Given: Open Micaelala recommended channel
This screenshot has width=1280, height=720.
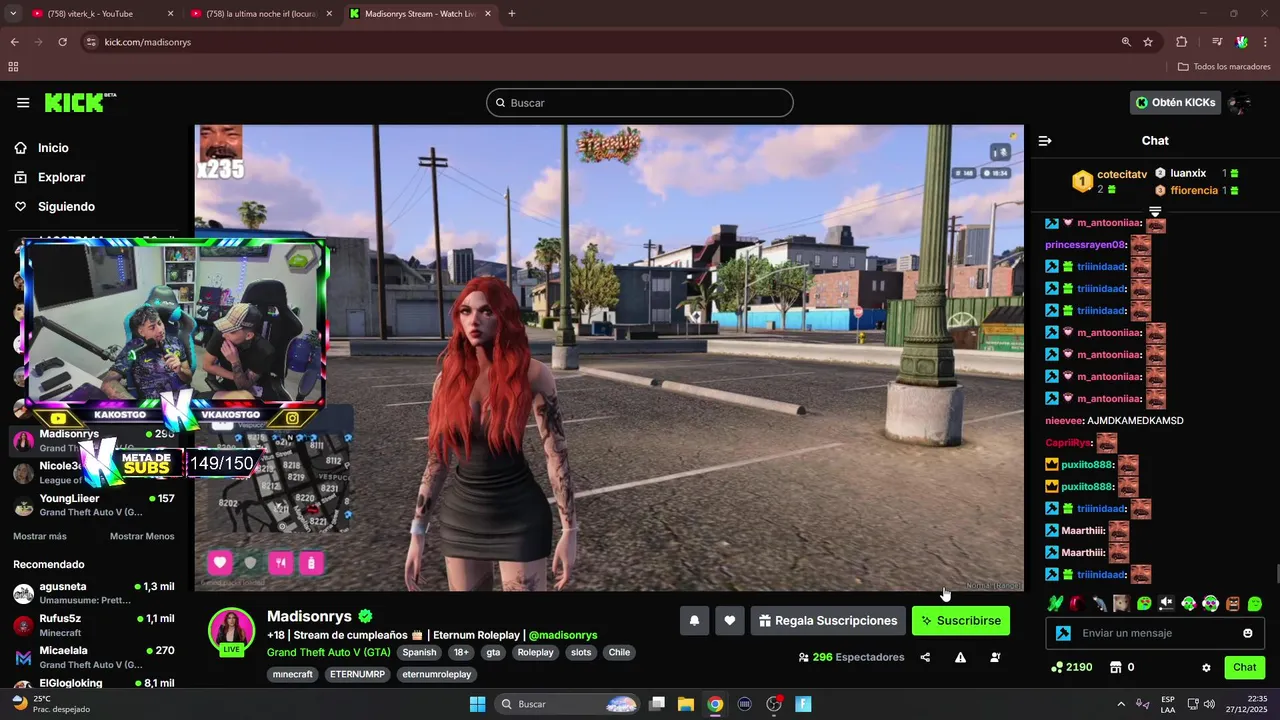Looking at the screenshot, I should [95, 658].
